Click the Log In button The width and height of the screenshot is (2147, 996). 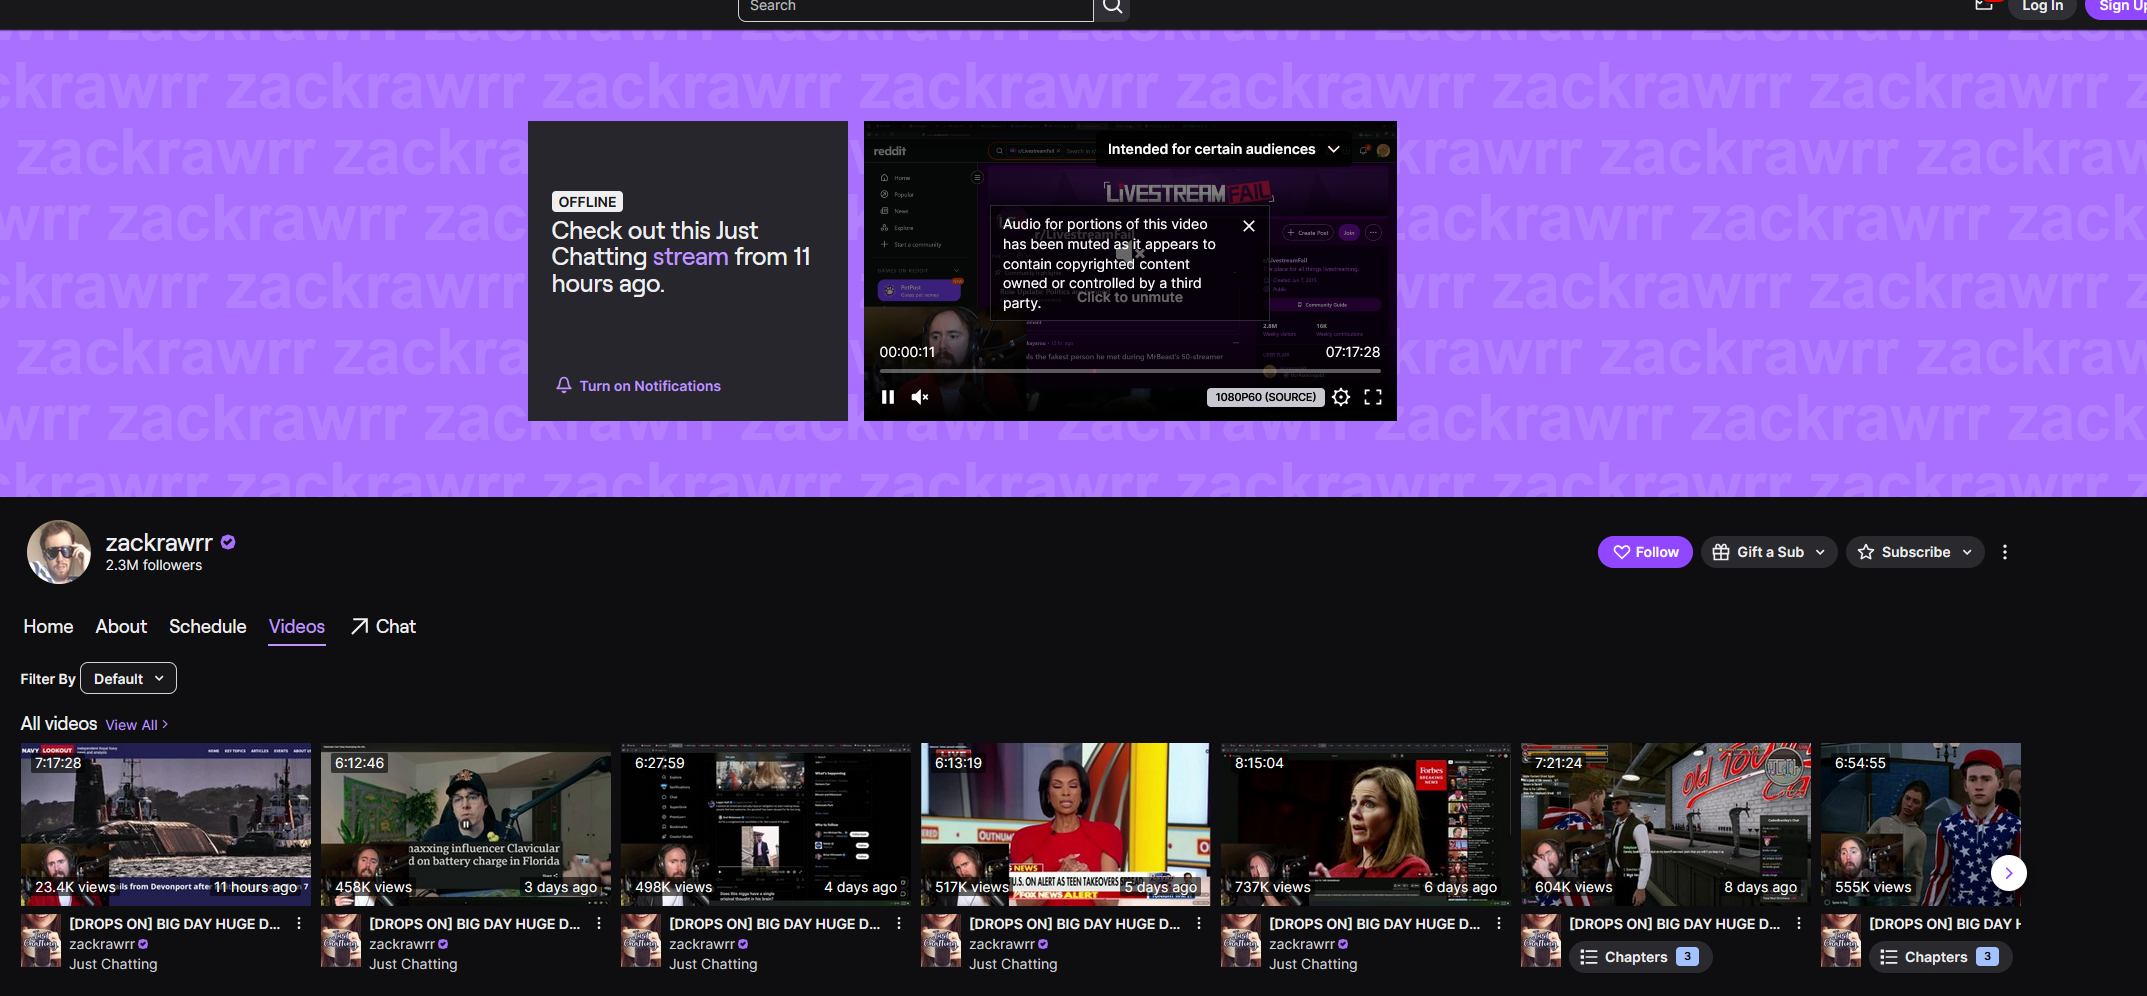coord(2042,7)
